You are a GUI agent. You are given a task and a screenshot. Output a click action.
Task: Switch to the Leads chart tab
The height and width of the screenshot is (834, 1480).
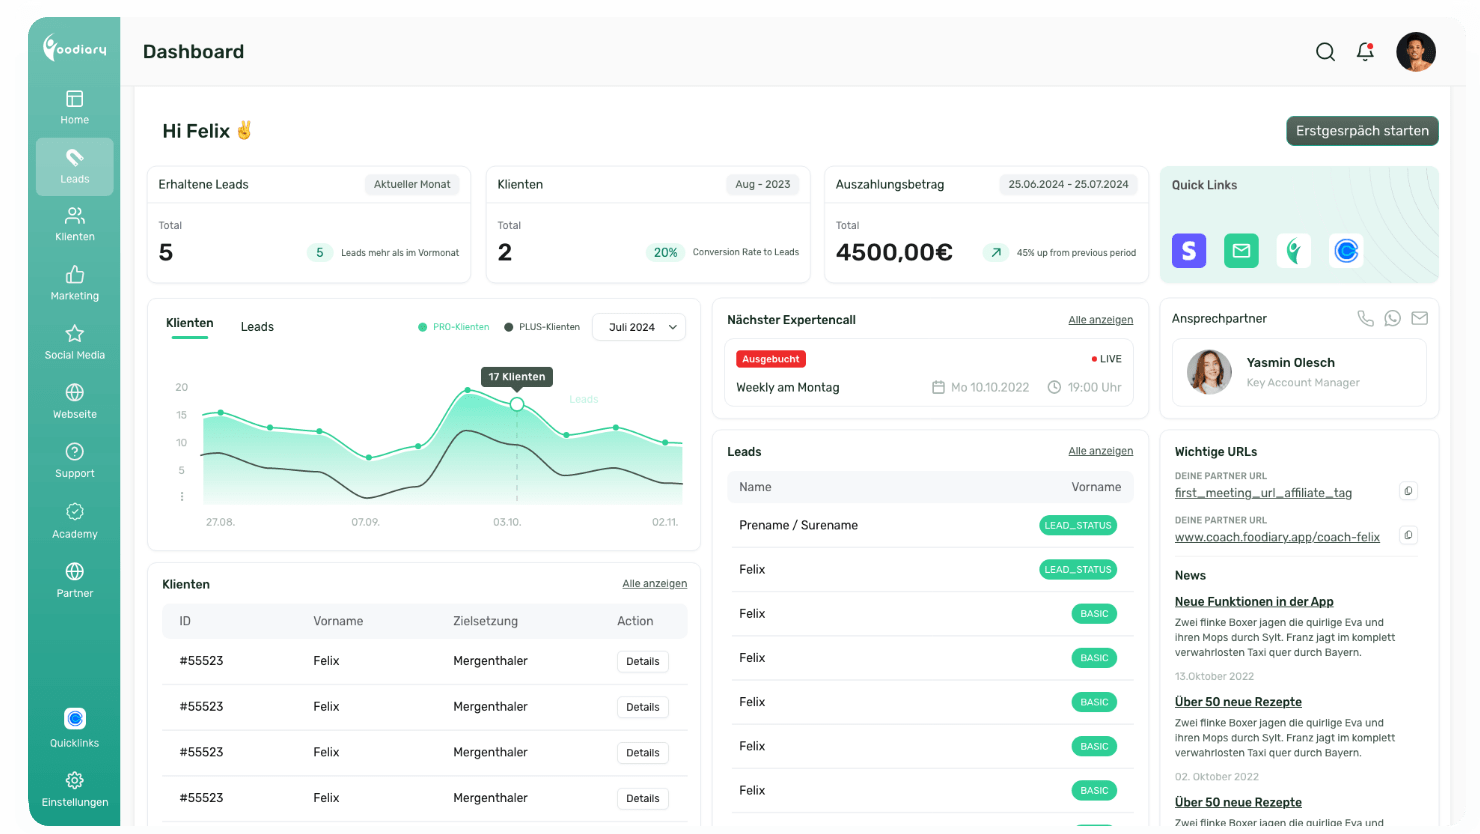[257, 327]
